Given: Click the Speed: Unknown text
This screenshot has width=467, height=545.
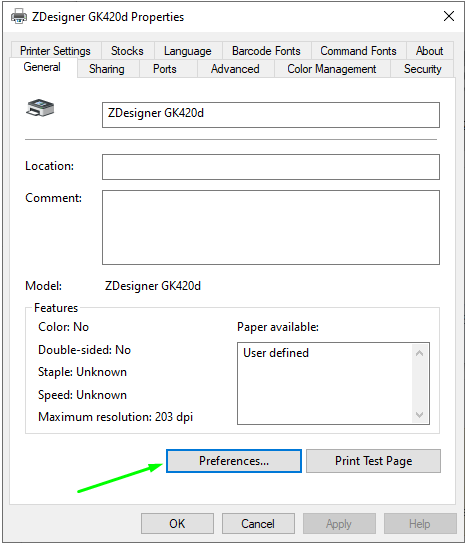Looking at the screenshot, I should [x=82, y=395].
